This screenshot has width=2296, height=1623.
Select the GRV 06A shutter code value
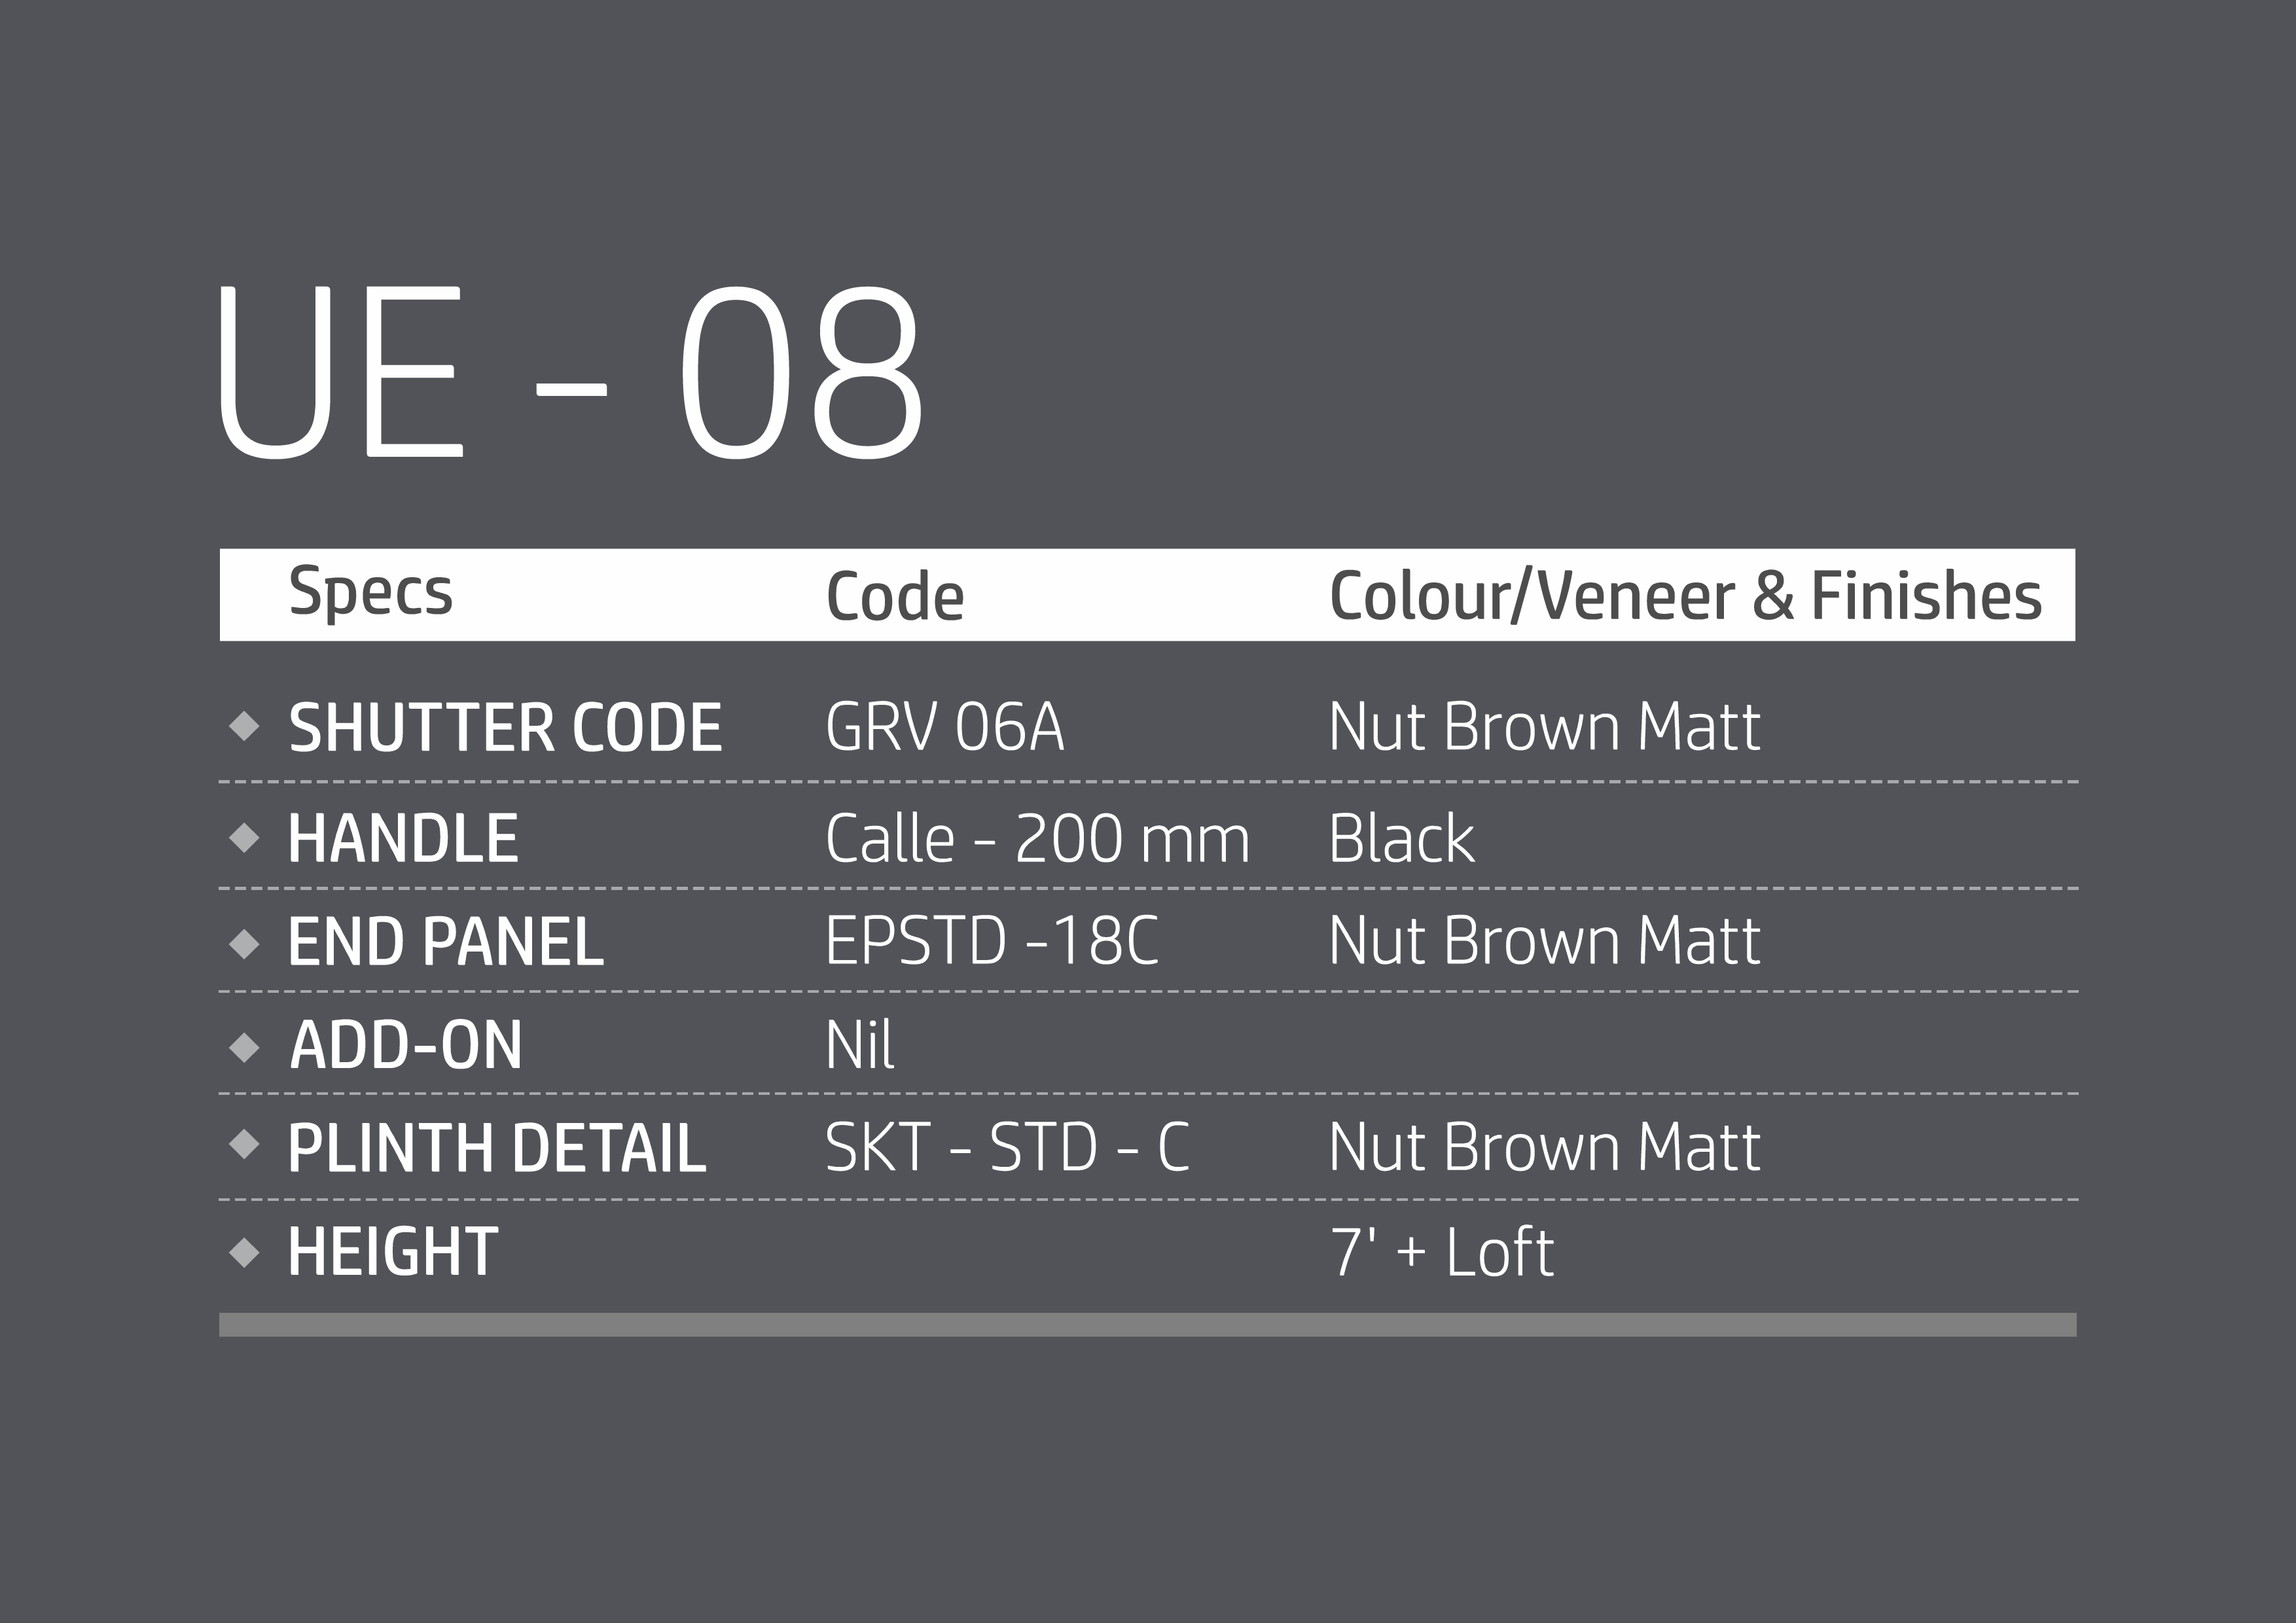[x=944, y=726]
